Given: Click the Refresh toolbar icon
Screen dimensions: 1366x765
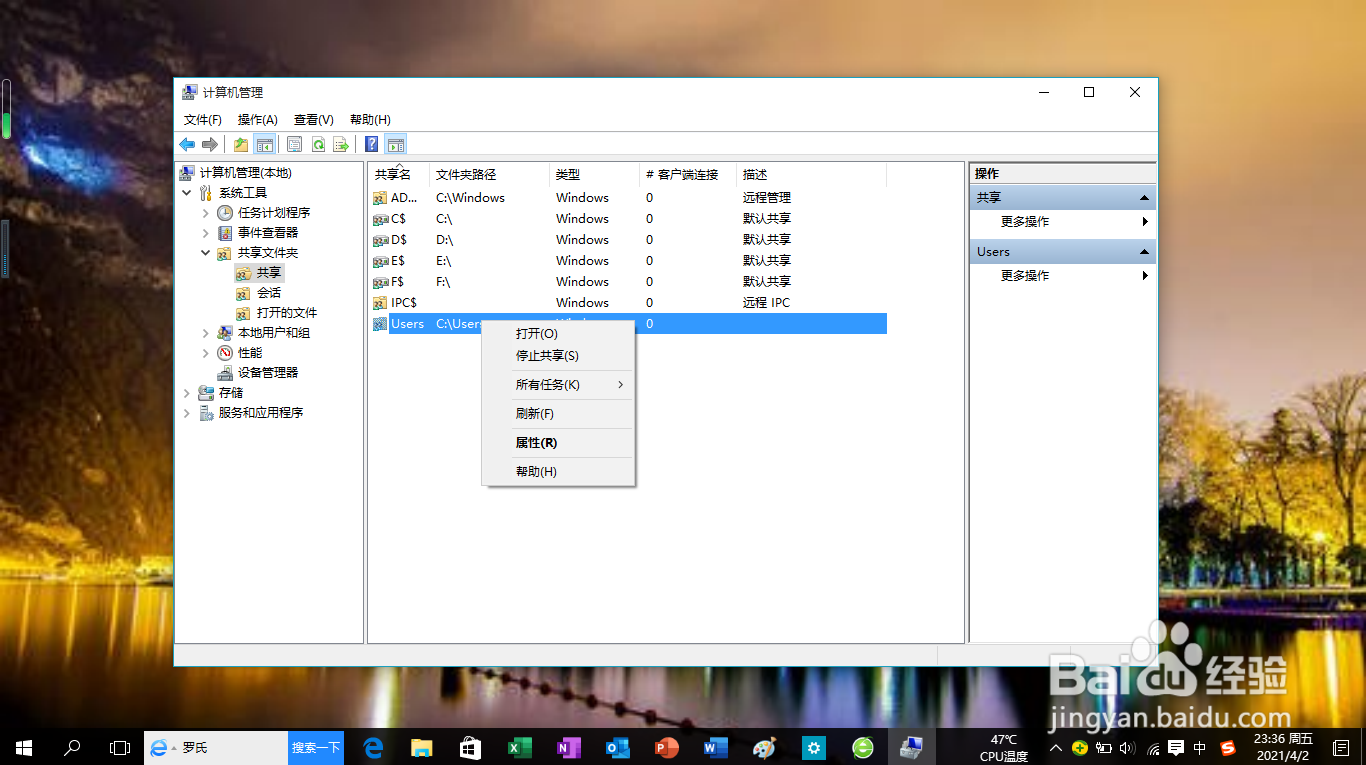Looking at the screenshot, I should 318,144.
